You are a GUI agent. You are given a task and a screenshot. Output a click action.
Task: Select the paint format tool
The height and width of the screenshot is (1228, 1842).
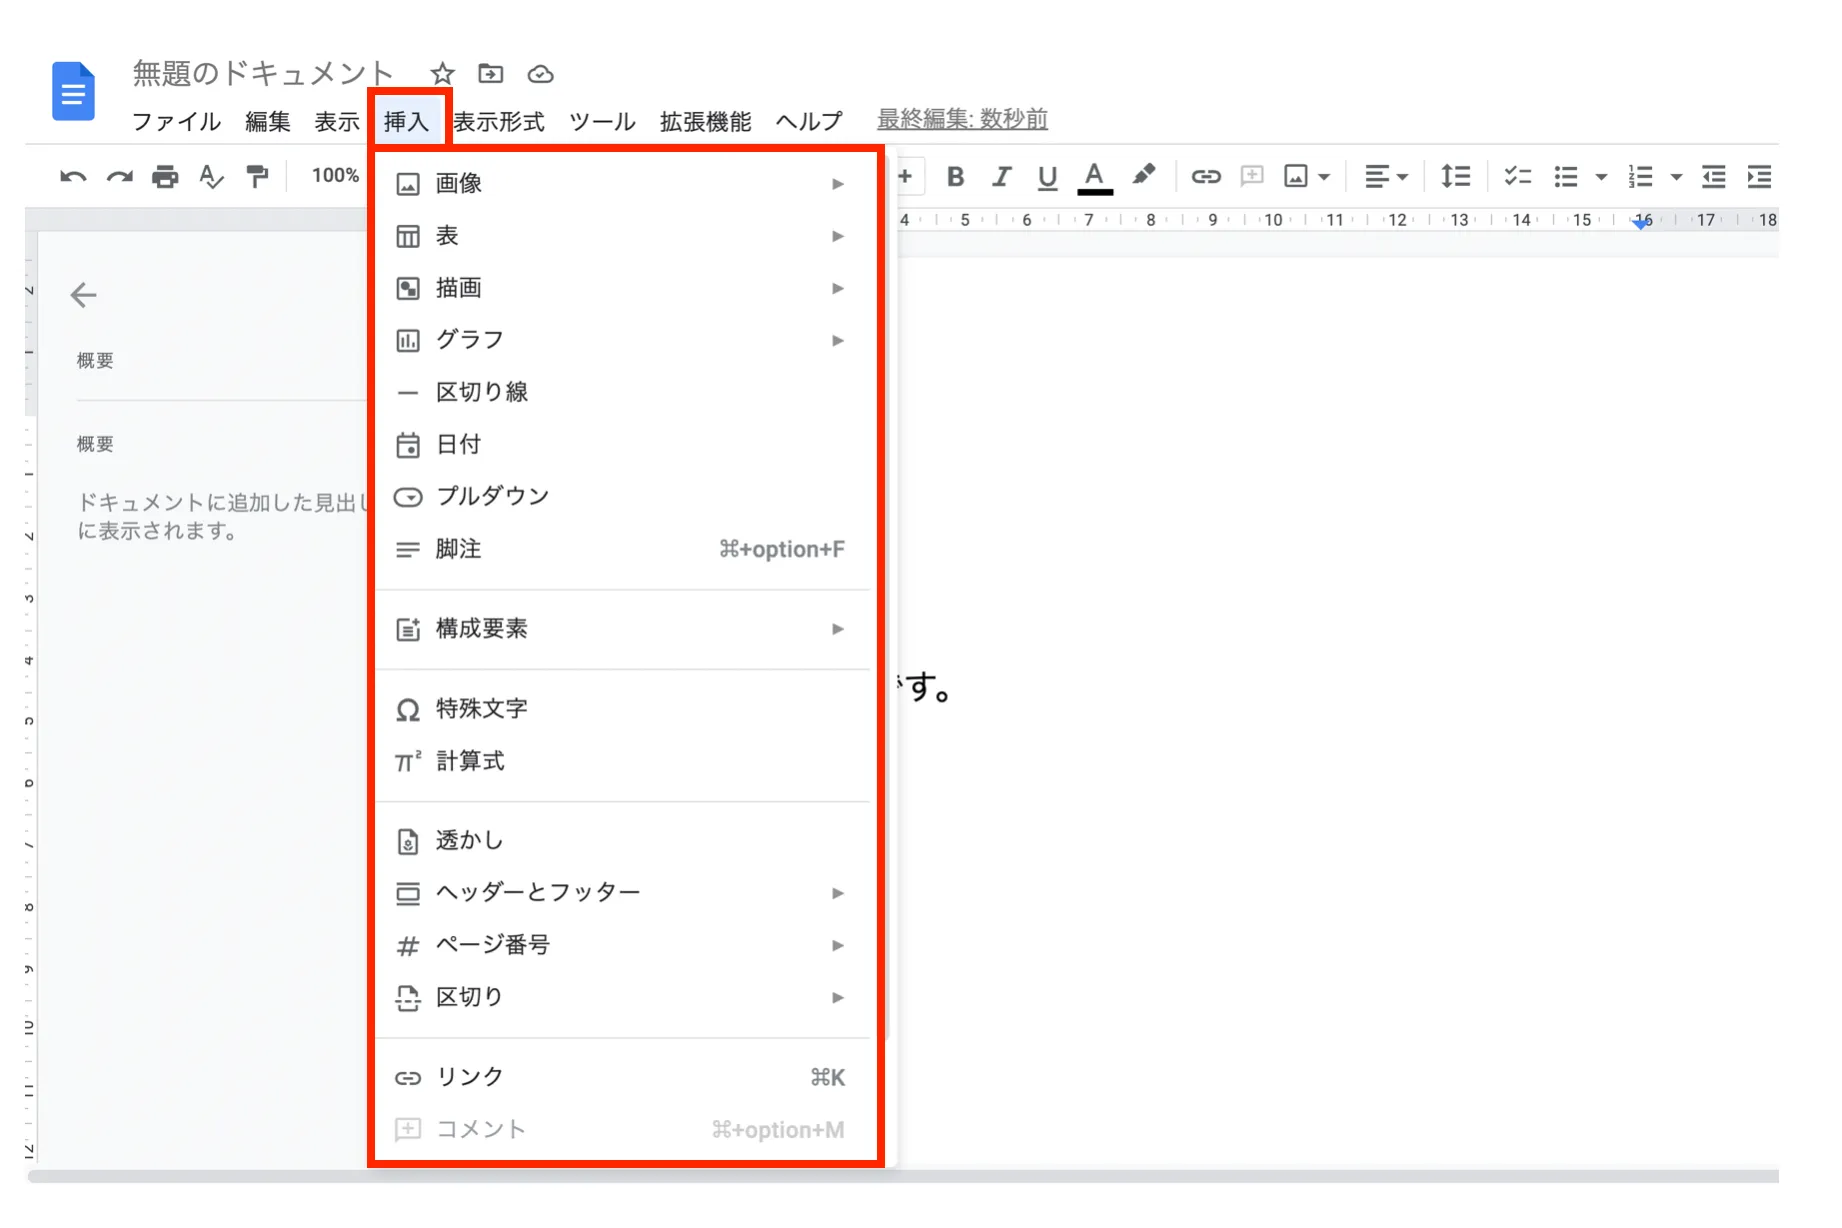click(x=257, y=177)
